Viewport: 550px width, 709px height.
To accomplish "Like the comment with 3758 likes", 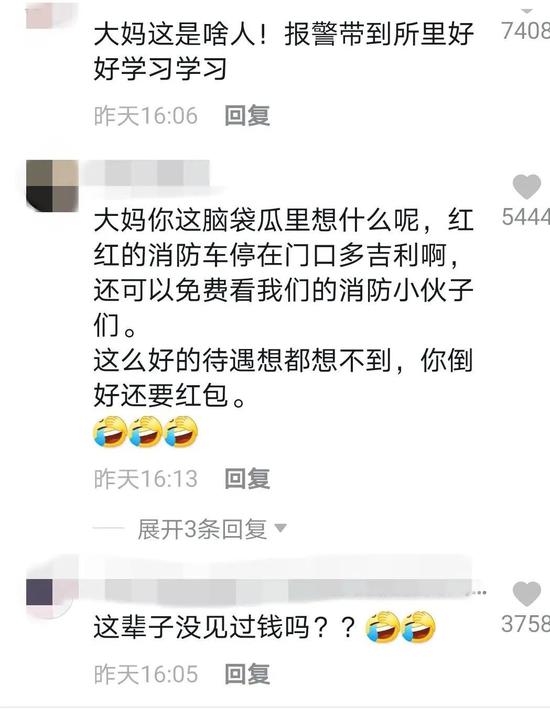I will [526, 594].
